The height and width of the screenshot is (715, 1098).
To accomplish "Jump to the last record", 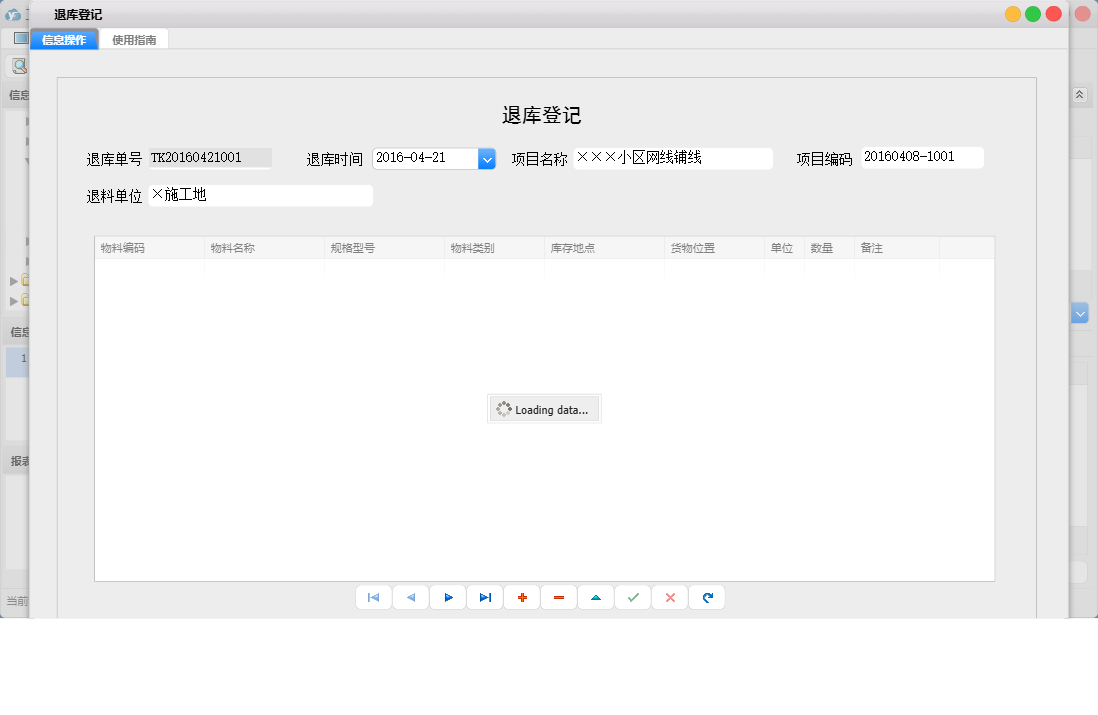I will pos(484,597).
